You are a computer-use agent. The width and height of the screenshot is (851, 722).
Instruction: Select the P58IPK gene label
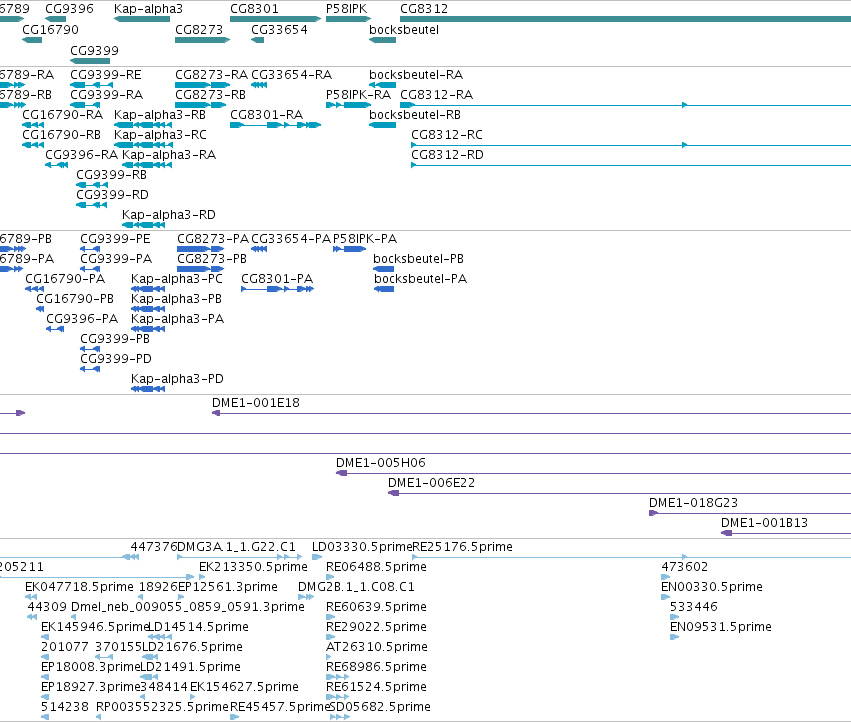[346, 9]
